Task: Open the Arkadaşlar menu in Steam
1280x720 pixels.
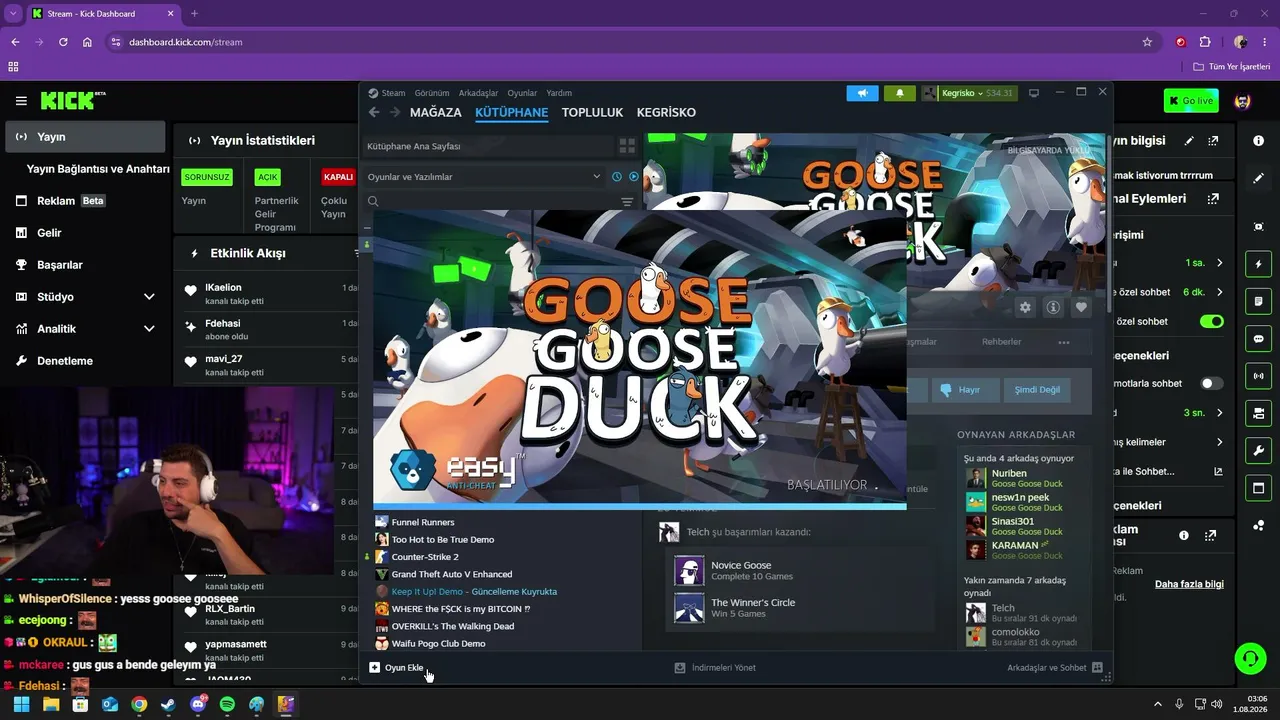Action: [478, 93]
